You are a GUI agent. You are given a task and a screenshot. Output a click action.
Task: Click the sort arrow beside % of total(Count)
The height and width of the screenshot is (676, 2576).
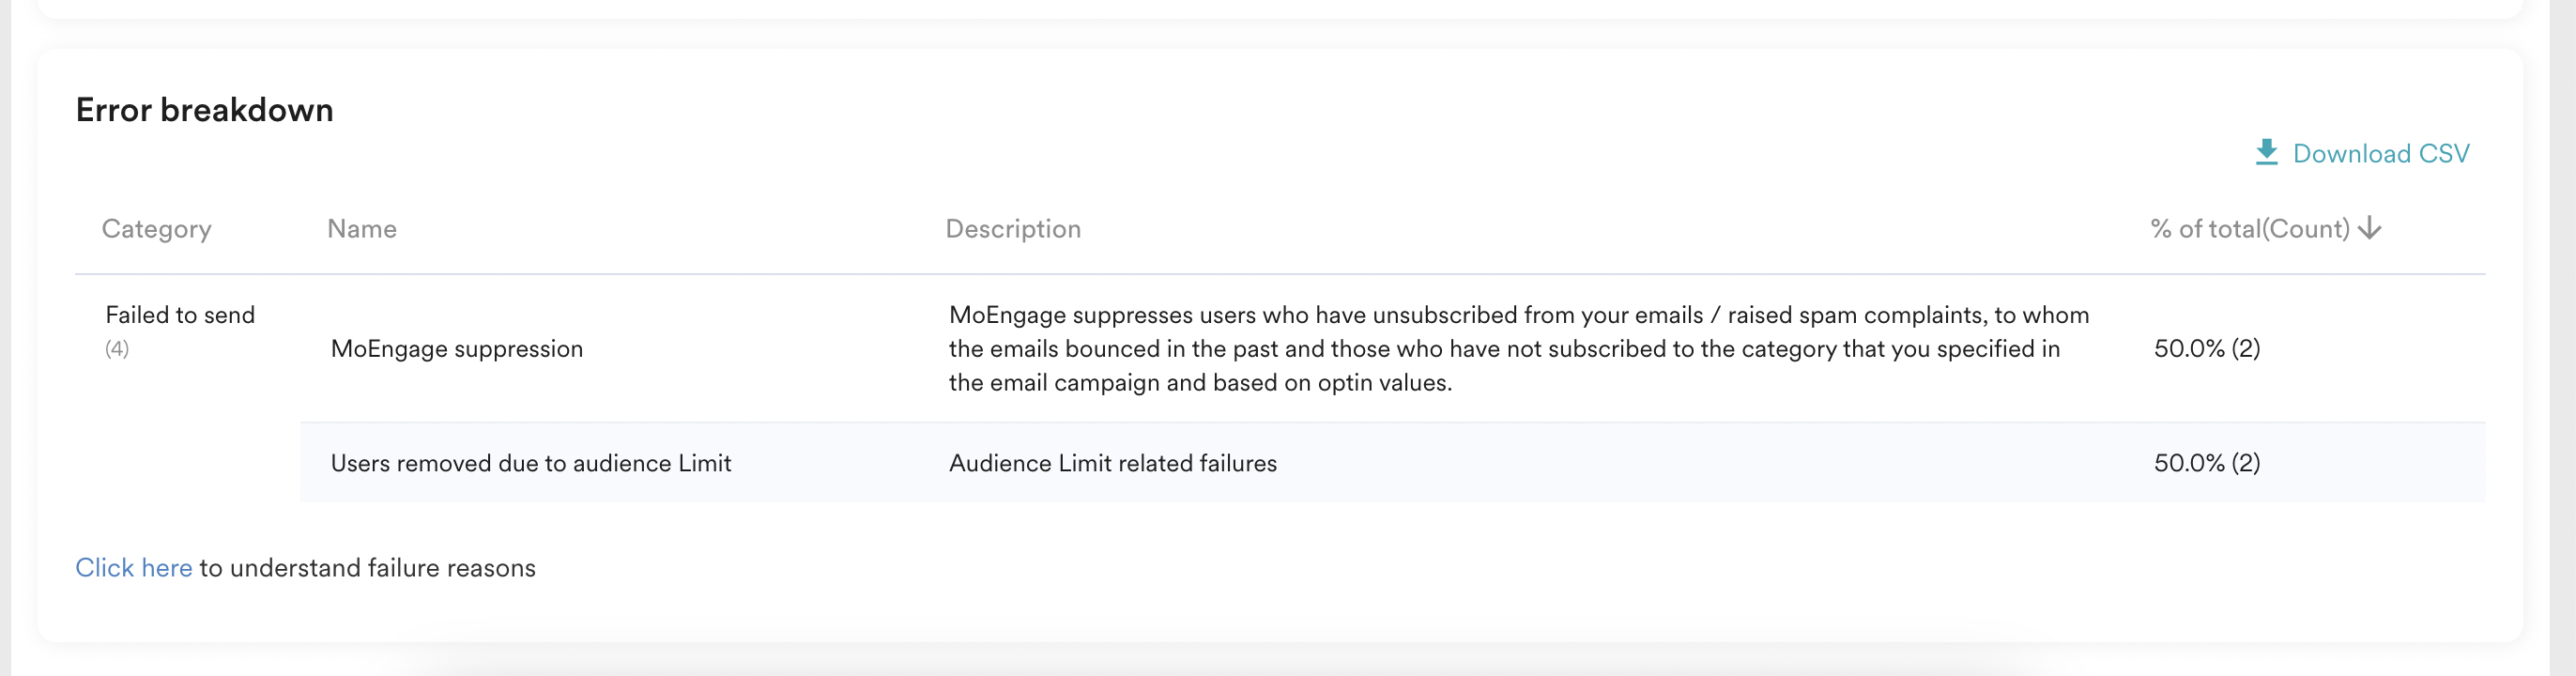click(2370, 229)
